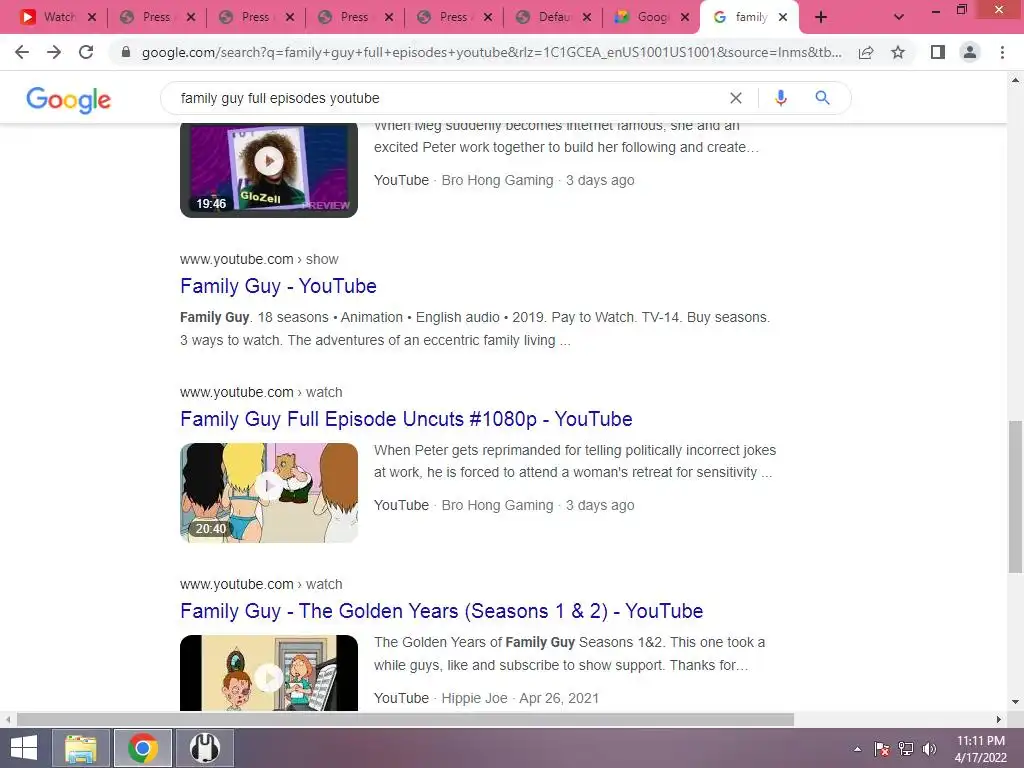This screenshot has height=768, width=1024.
Task: Open the Chrome three-dot menu
Action: click(1002, 52)
